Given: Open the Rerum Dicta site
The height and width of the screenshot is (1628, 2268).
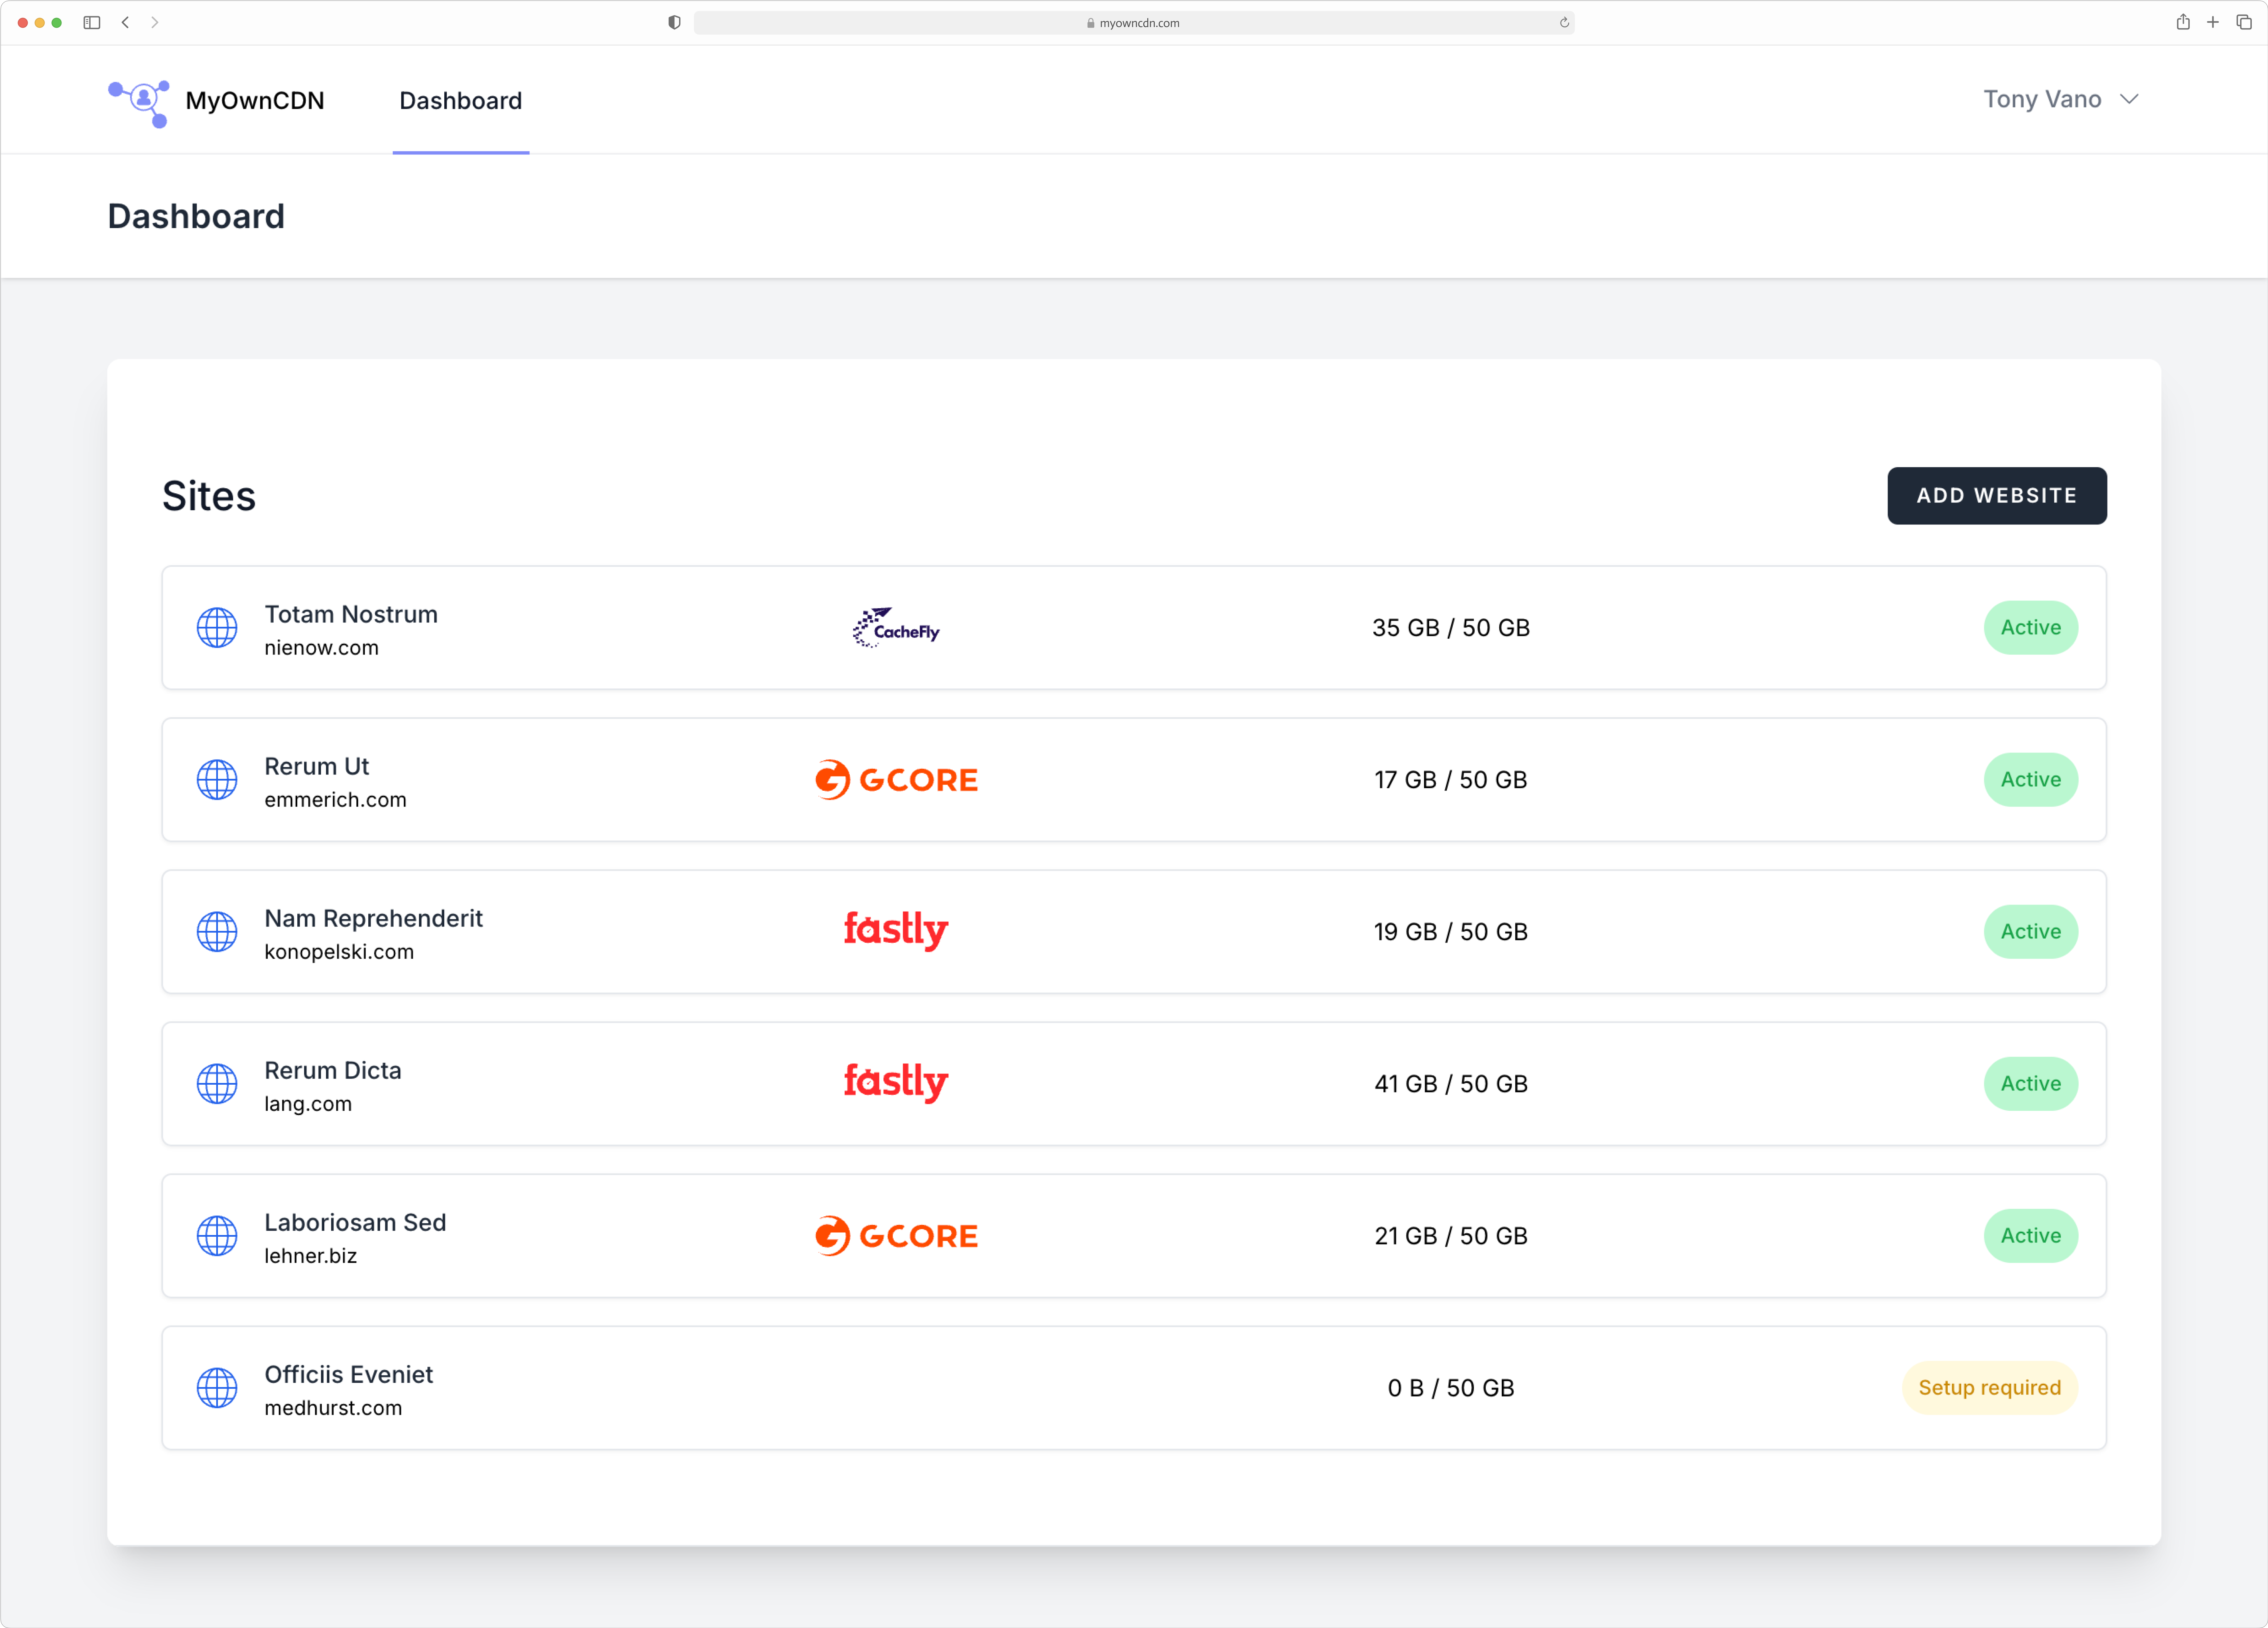Looking at the screenshot, I should [1134, 1084].
